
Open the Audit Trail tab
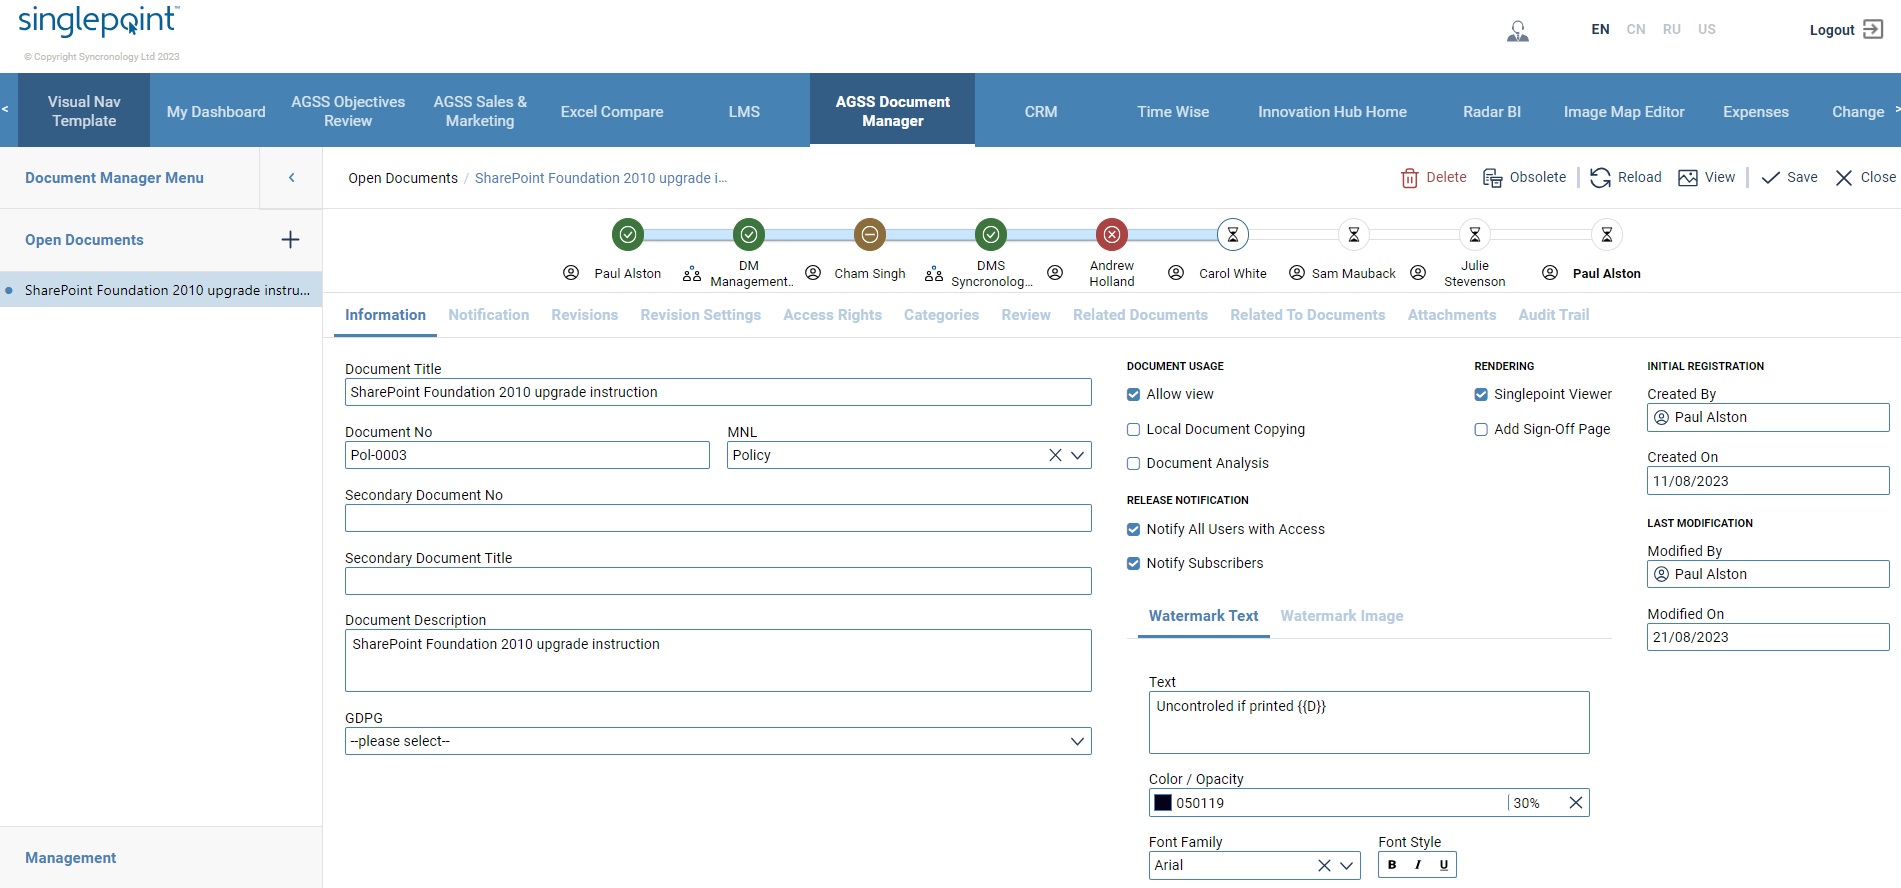tap(1554, 315)
